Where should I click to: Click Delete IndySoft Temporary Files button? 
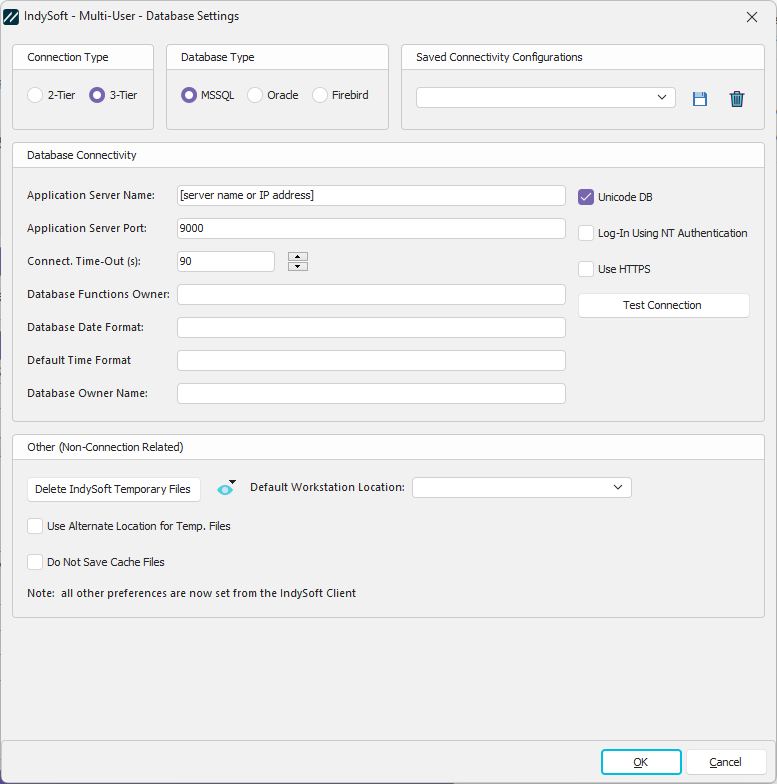[x=113, y=489]
